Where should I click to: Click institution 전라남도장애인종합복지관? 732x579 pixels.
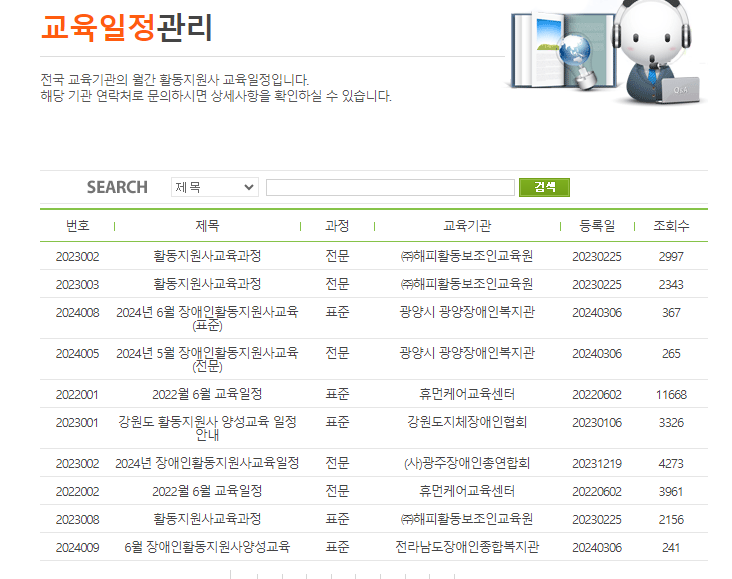click(x=467, y=547)
